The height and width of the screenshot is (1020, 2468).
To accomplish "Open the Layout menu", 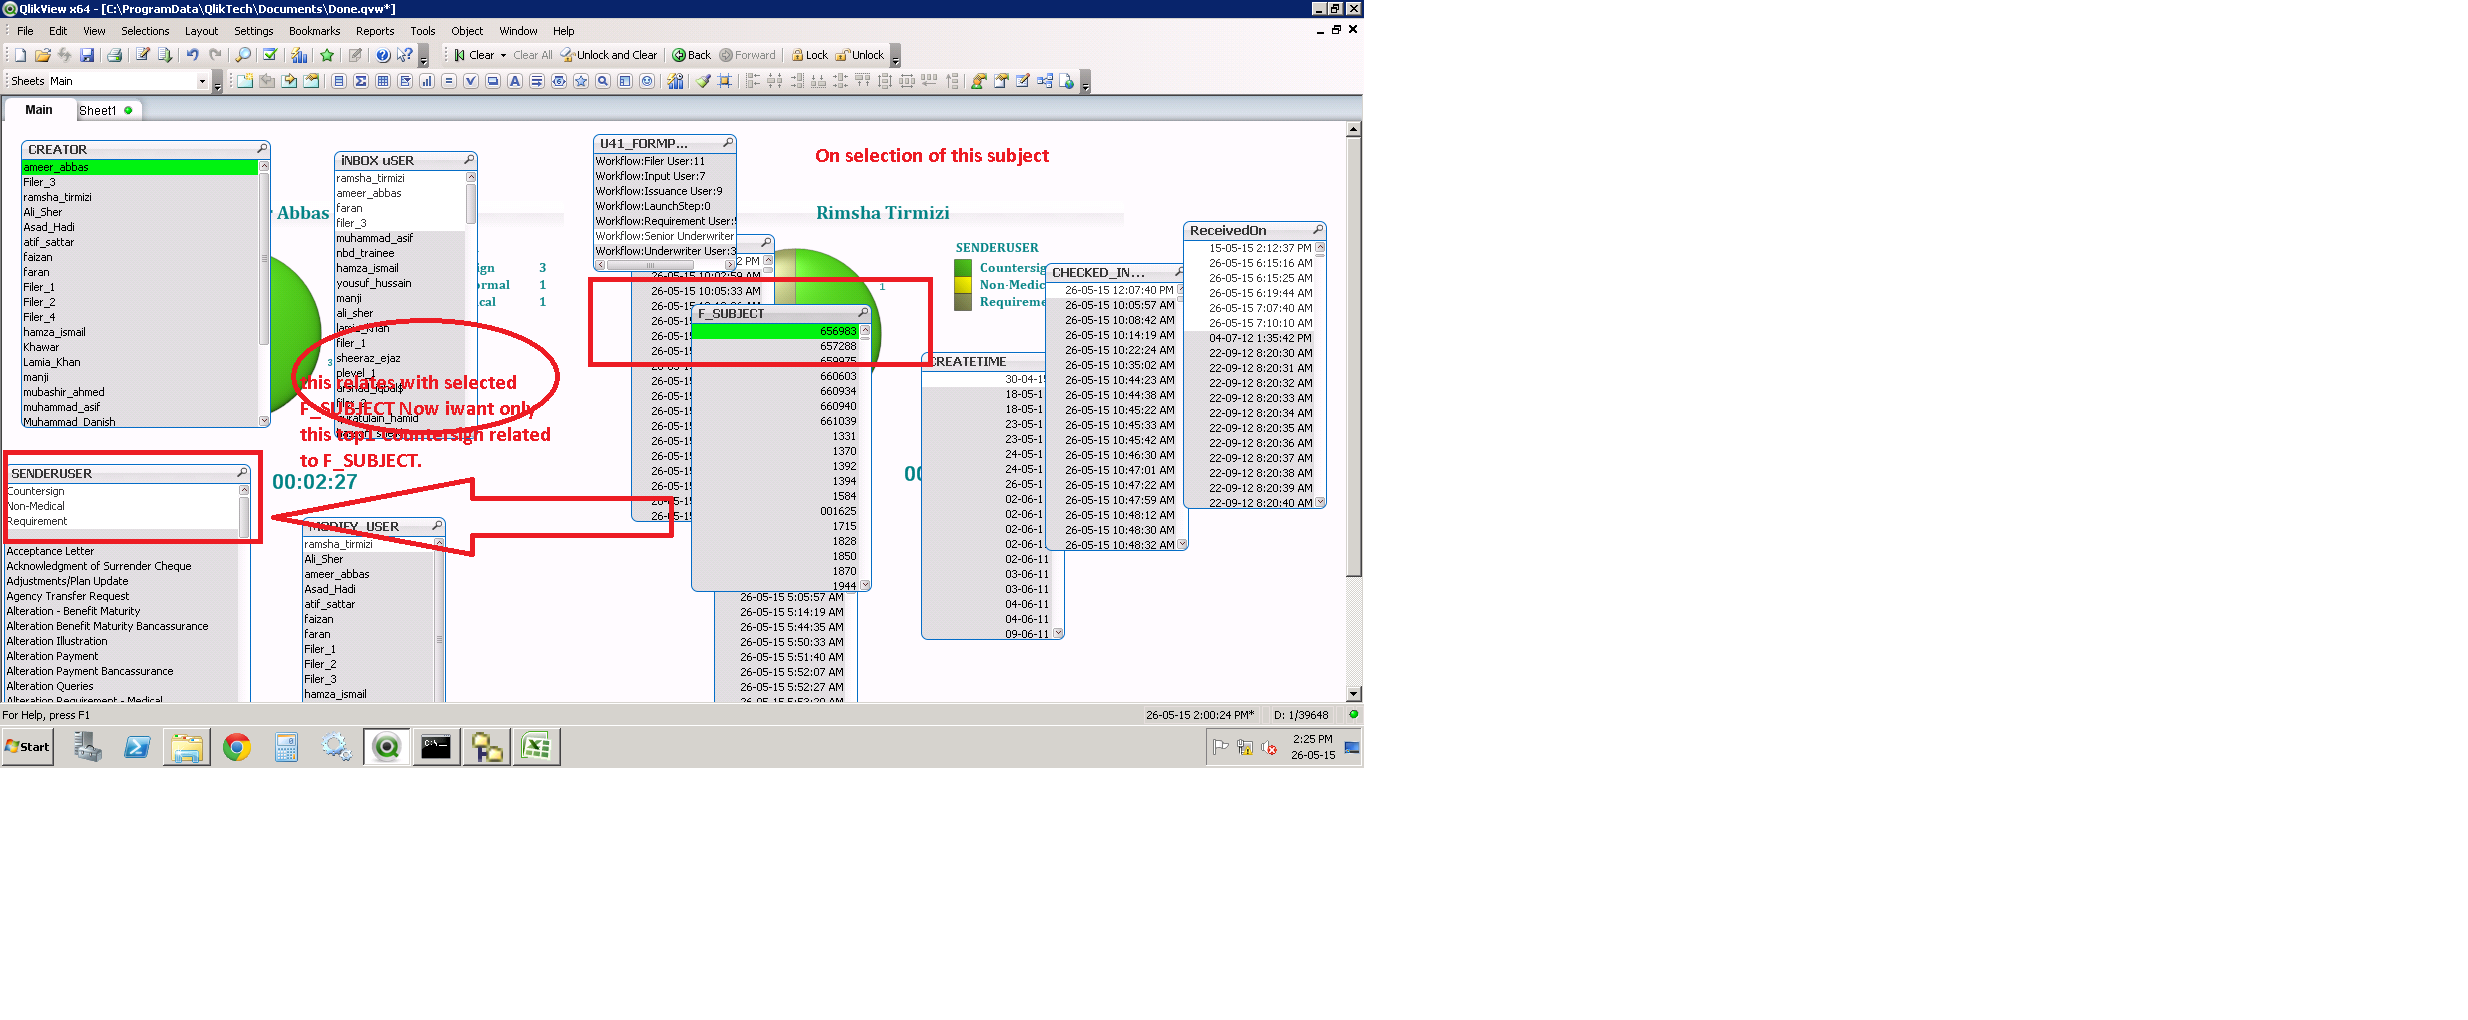I will point(201,31).
